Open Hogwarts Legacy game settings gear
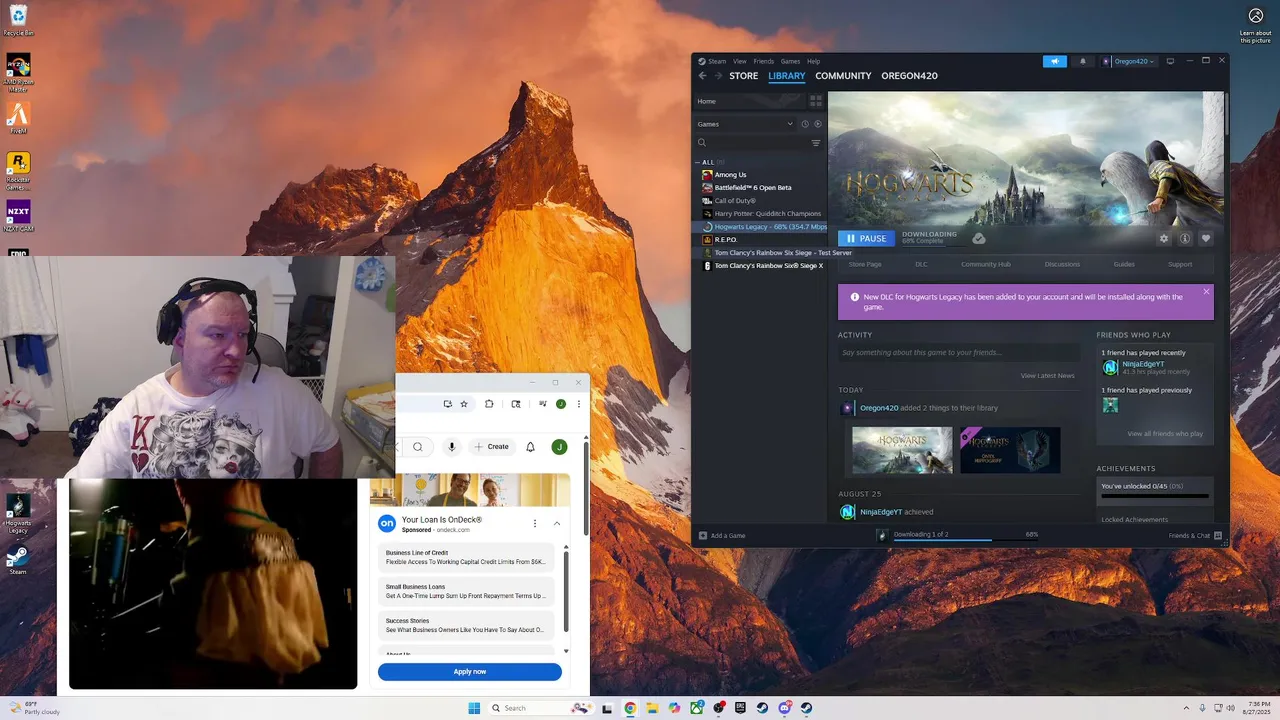 pyautogui.click(x=1164, y=239)
